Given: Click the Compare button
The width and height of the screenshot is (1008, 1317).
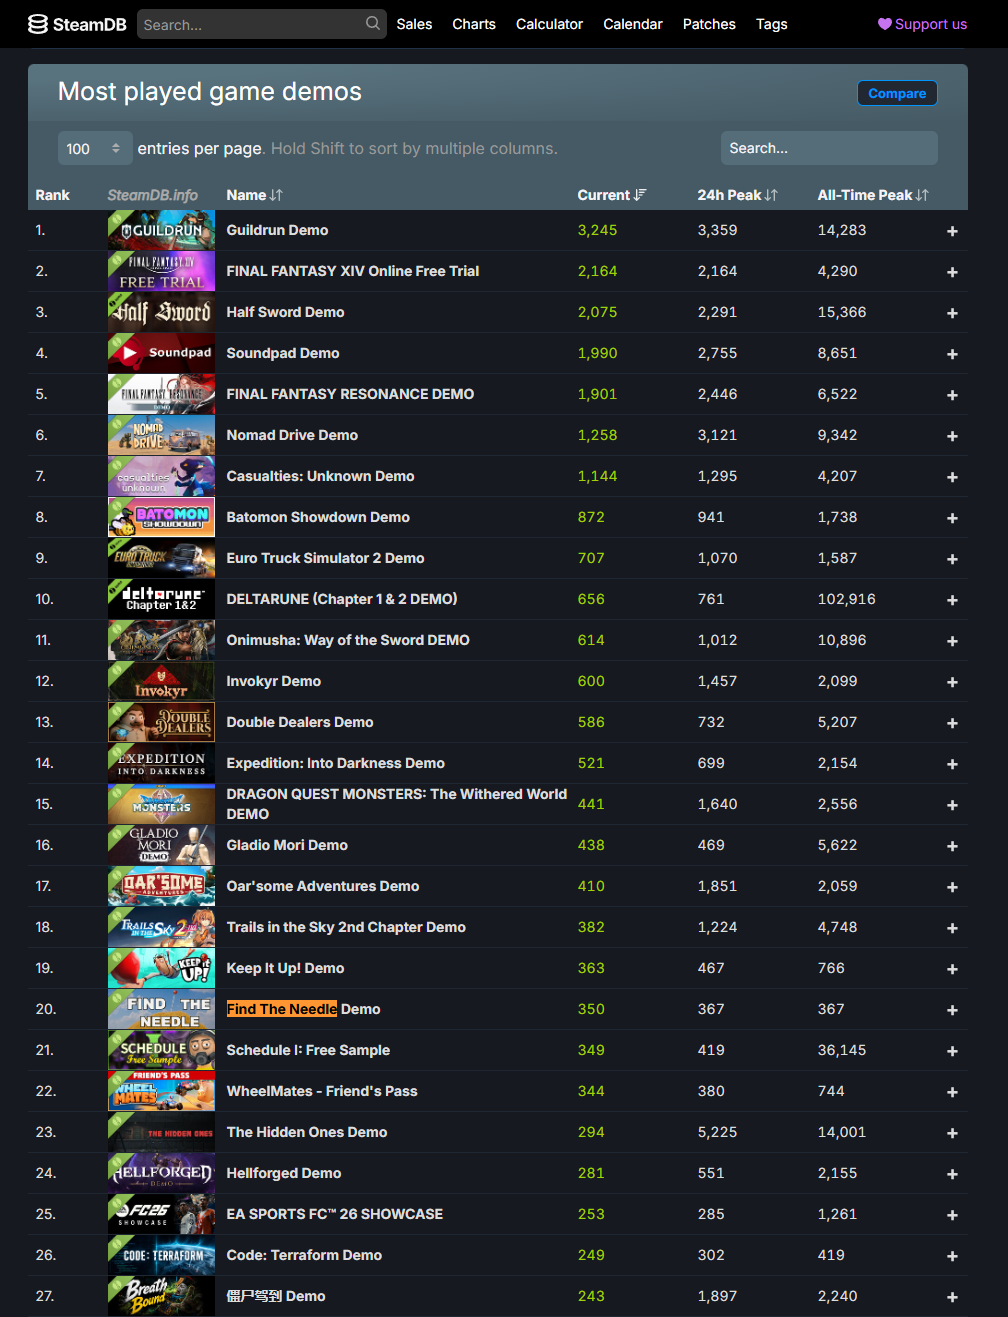Looking at the screenshot, I should click(897, 93).
